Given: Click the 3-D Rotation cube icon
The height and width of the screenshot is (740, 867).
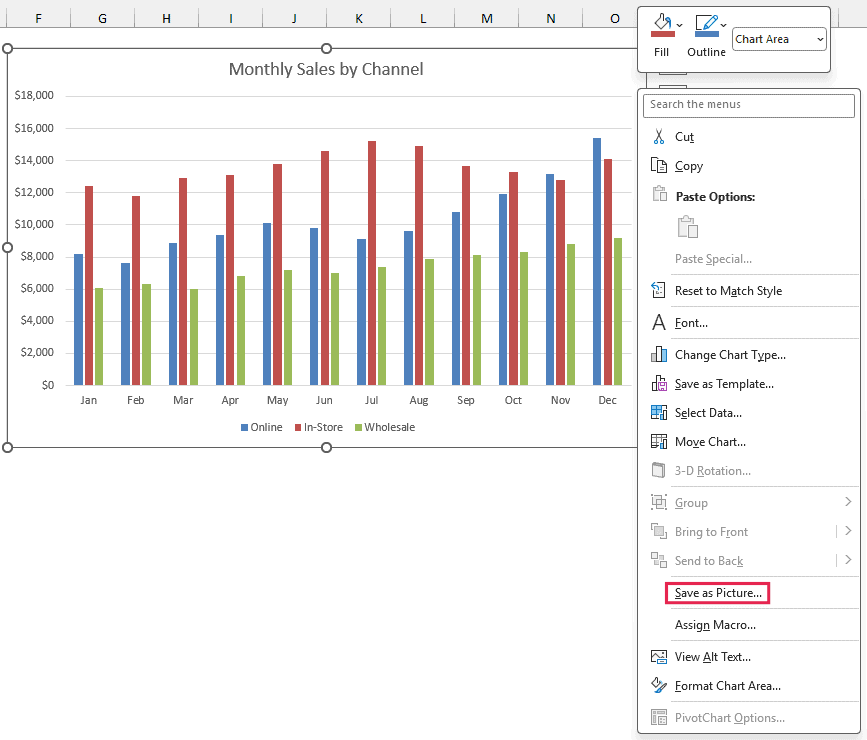Looking at the screenshot, I should (x=659, y=470).
